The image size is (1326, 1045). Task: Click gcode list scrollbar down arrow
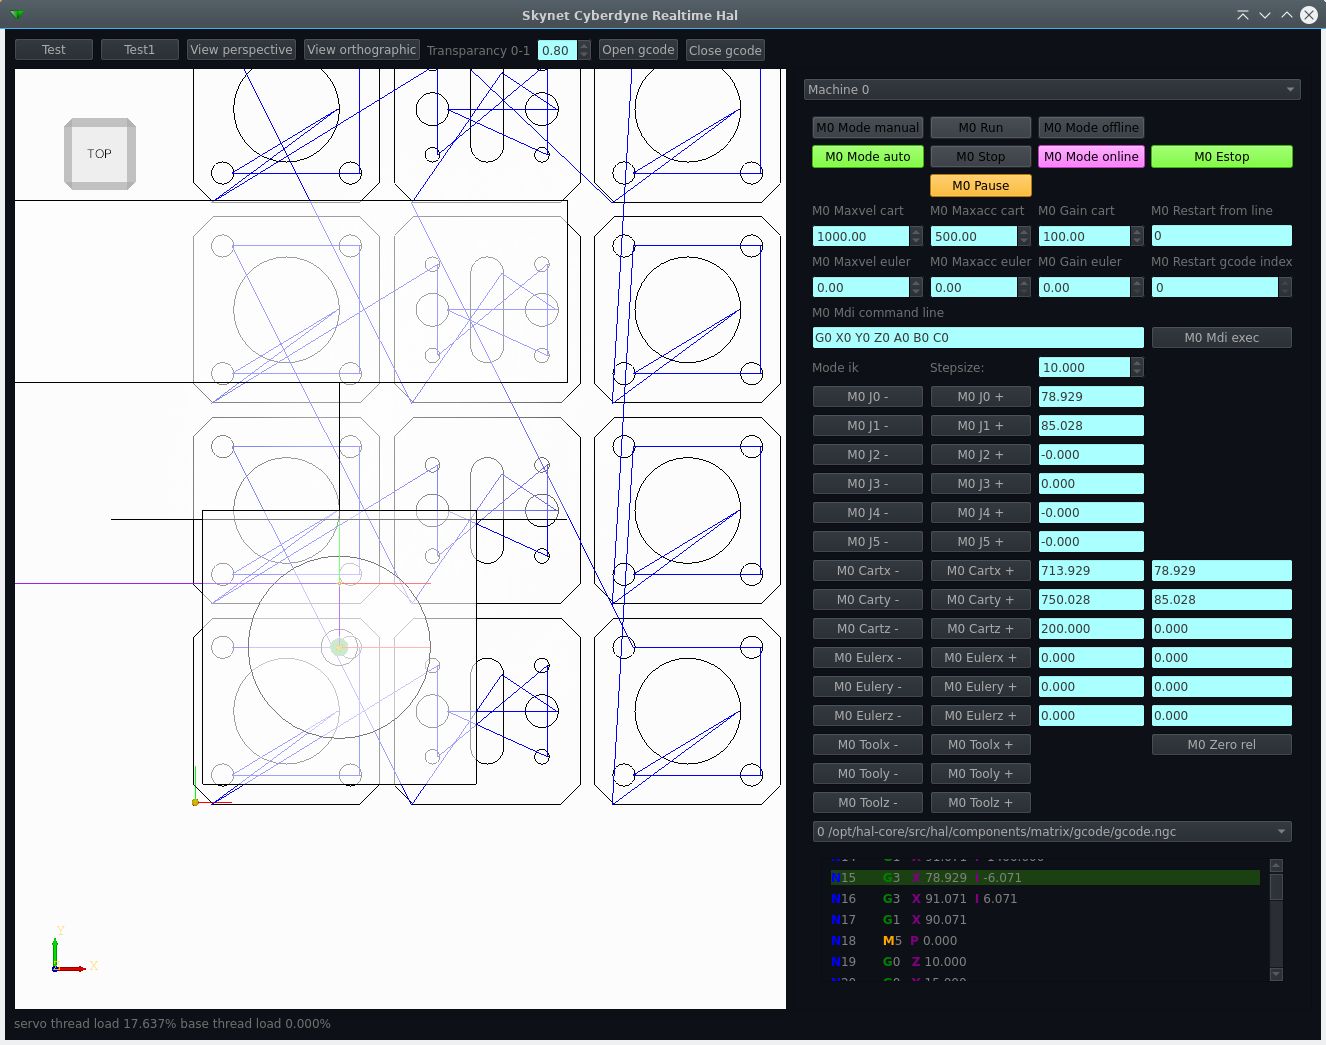1276,974
